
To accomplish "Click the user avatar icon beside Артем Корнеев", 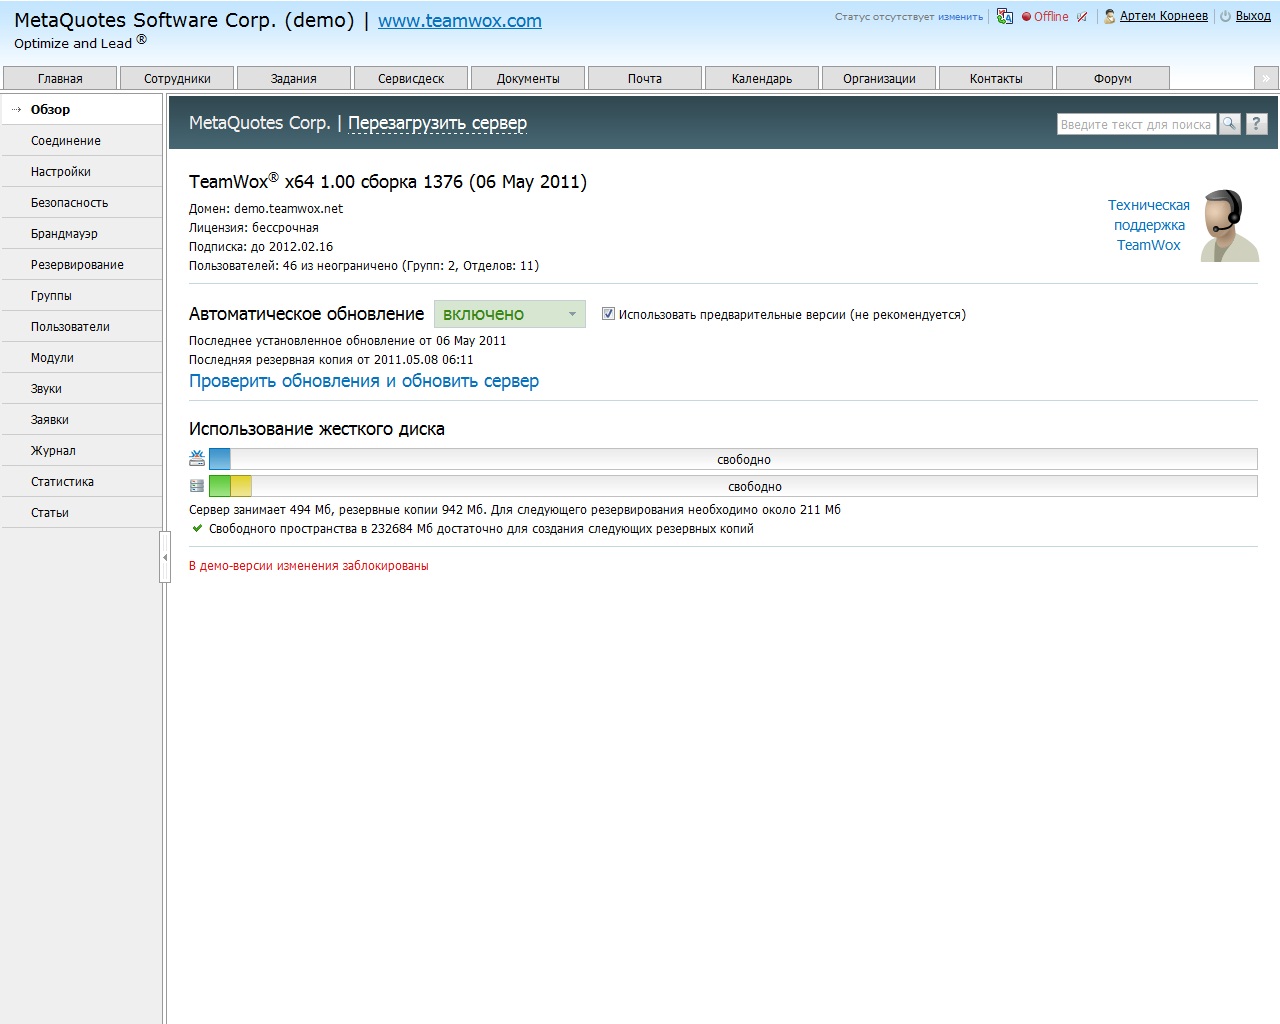I will pyautogui.click(x=1110, y=16).
